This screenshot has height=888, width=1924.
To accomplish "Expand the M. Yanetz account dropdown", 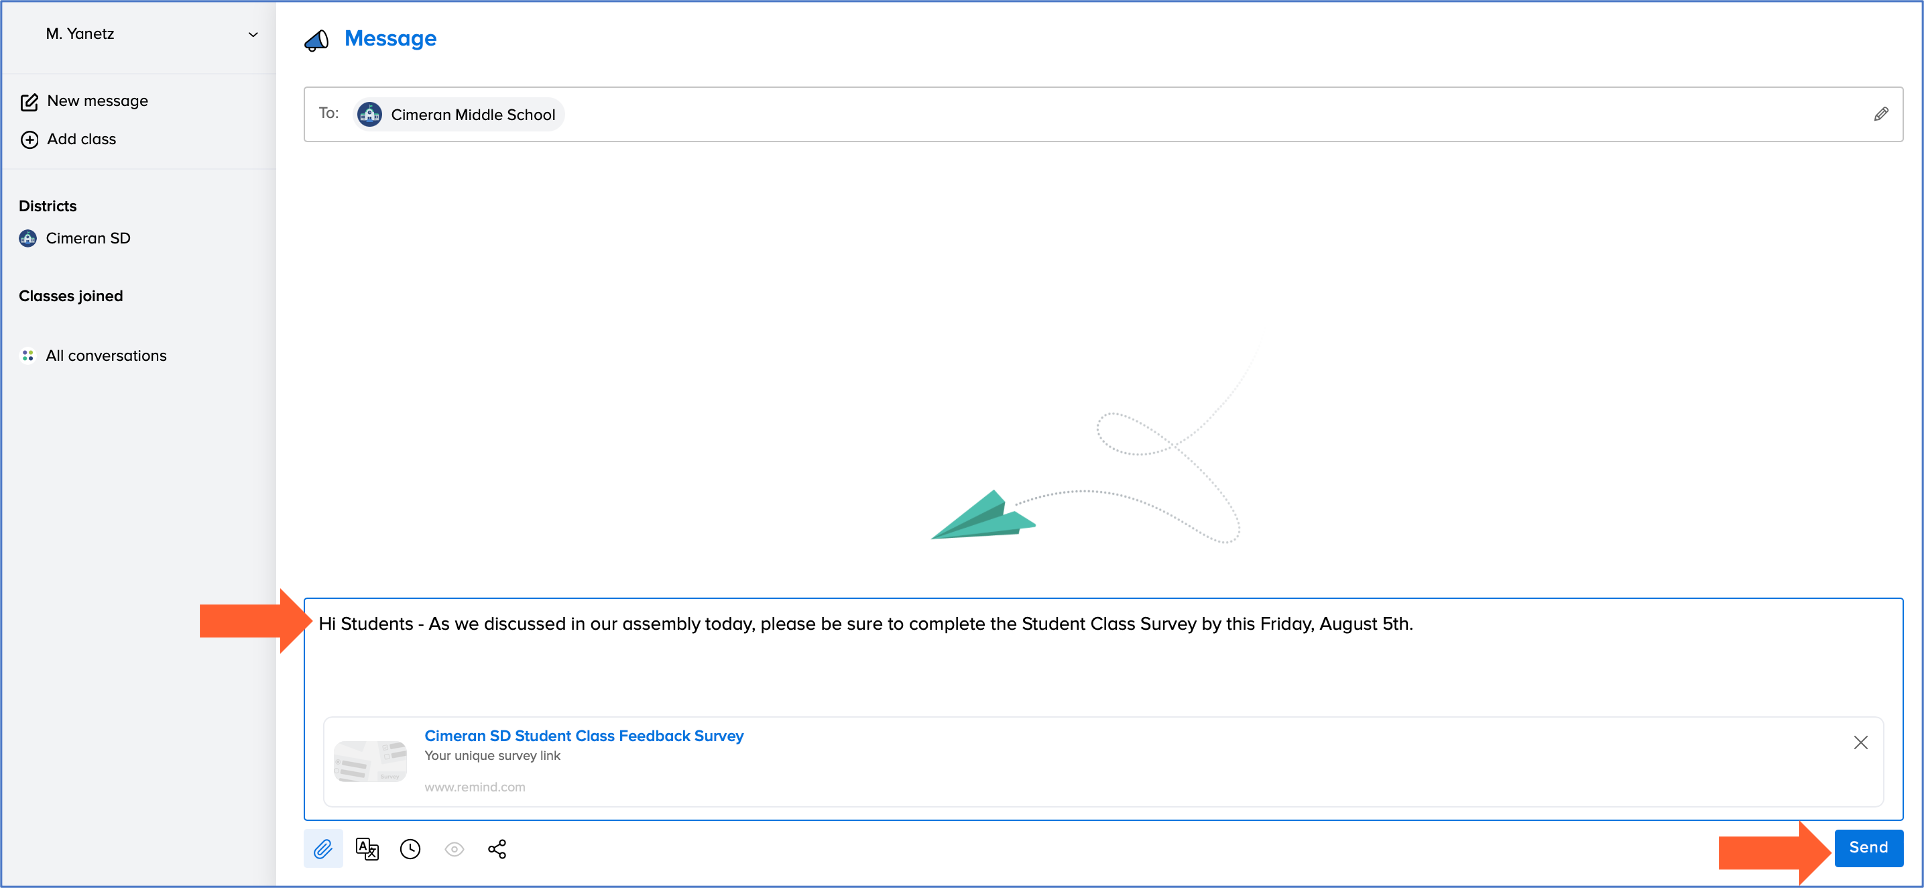I will [253, 34].
